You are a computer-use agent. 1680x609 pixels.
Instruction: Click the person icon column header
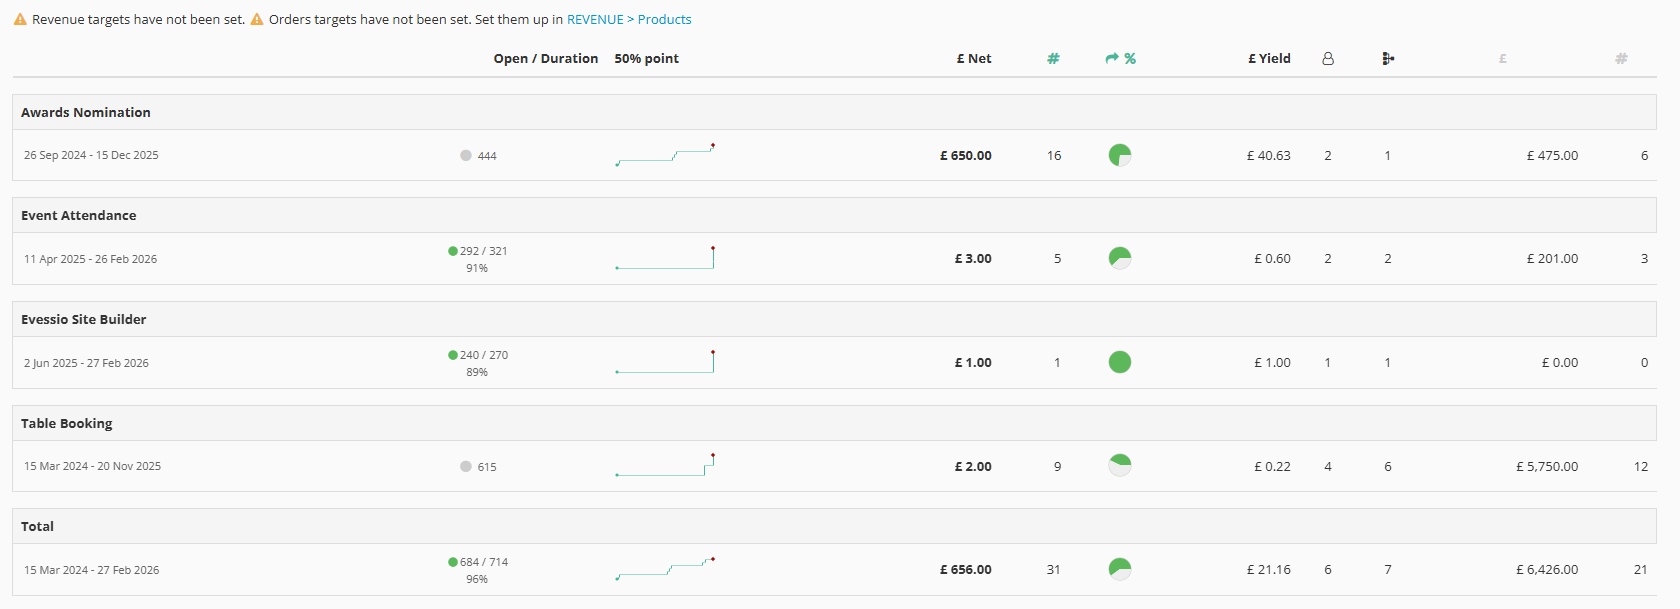tap(1328, 59)
